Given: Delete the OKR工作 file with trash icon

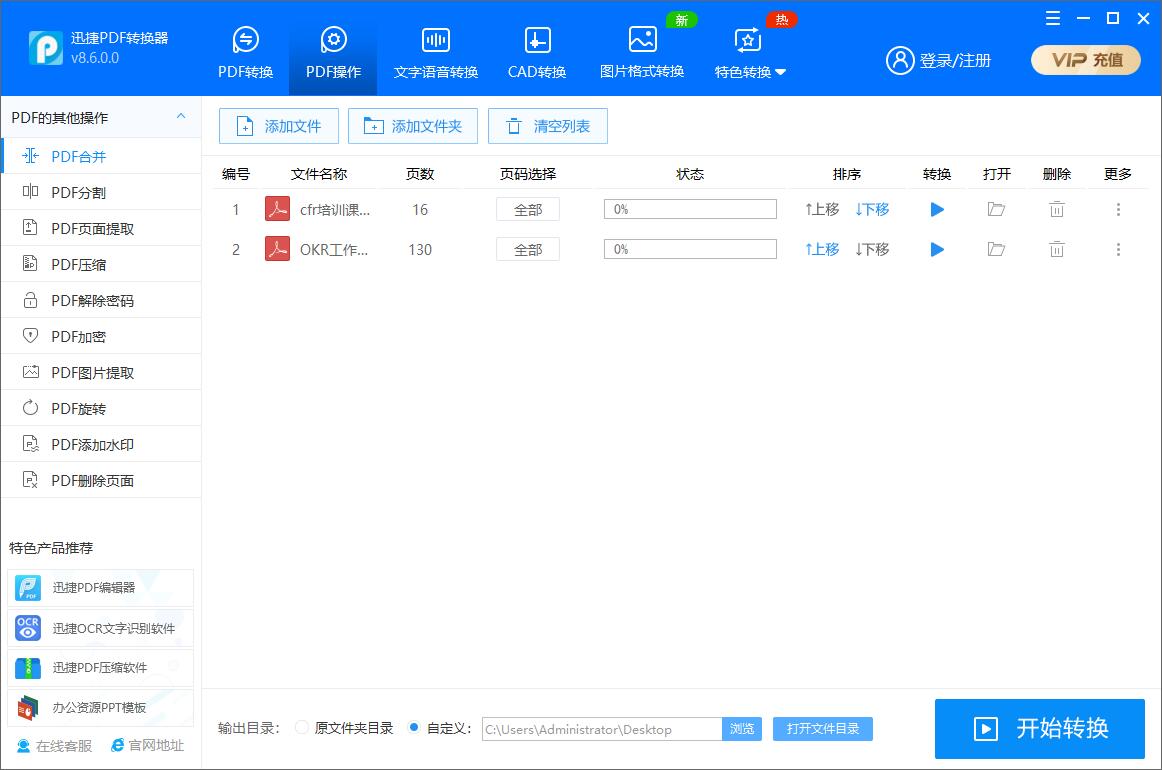Looking at the screenshot, I should click(1056, 249).
